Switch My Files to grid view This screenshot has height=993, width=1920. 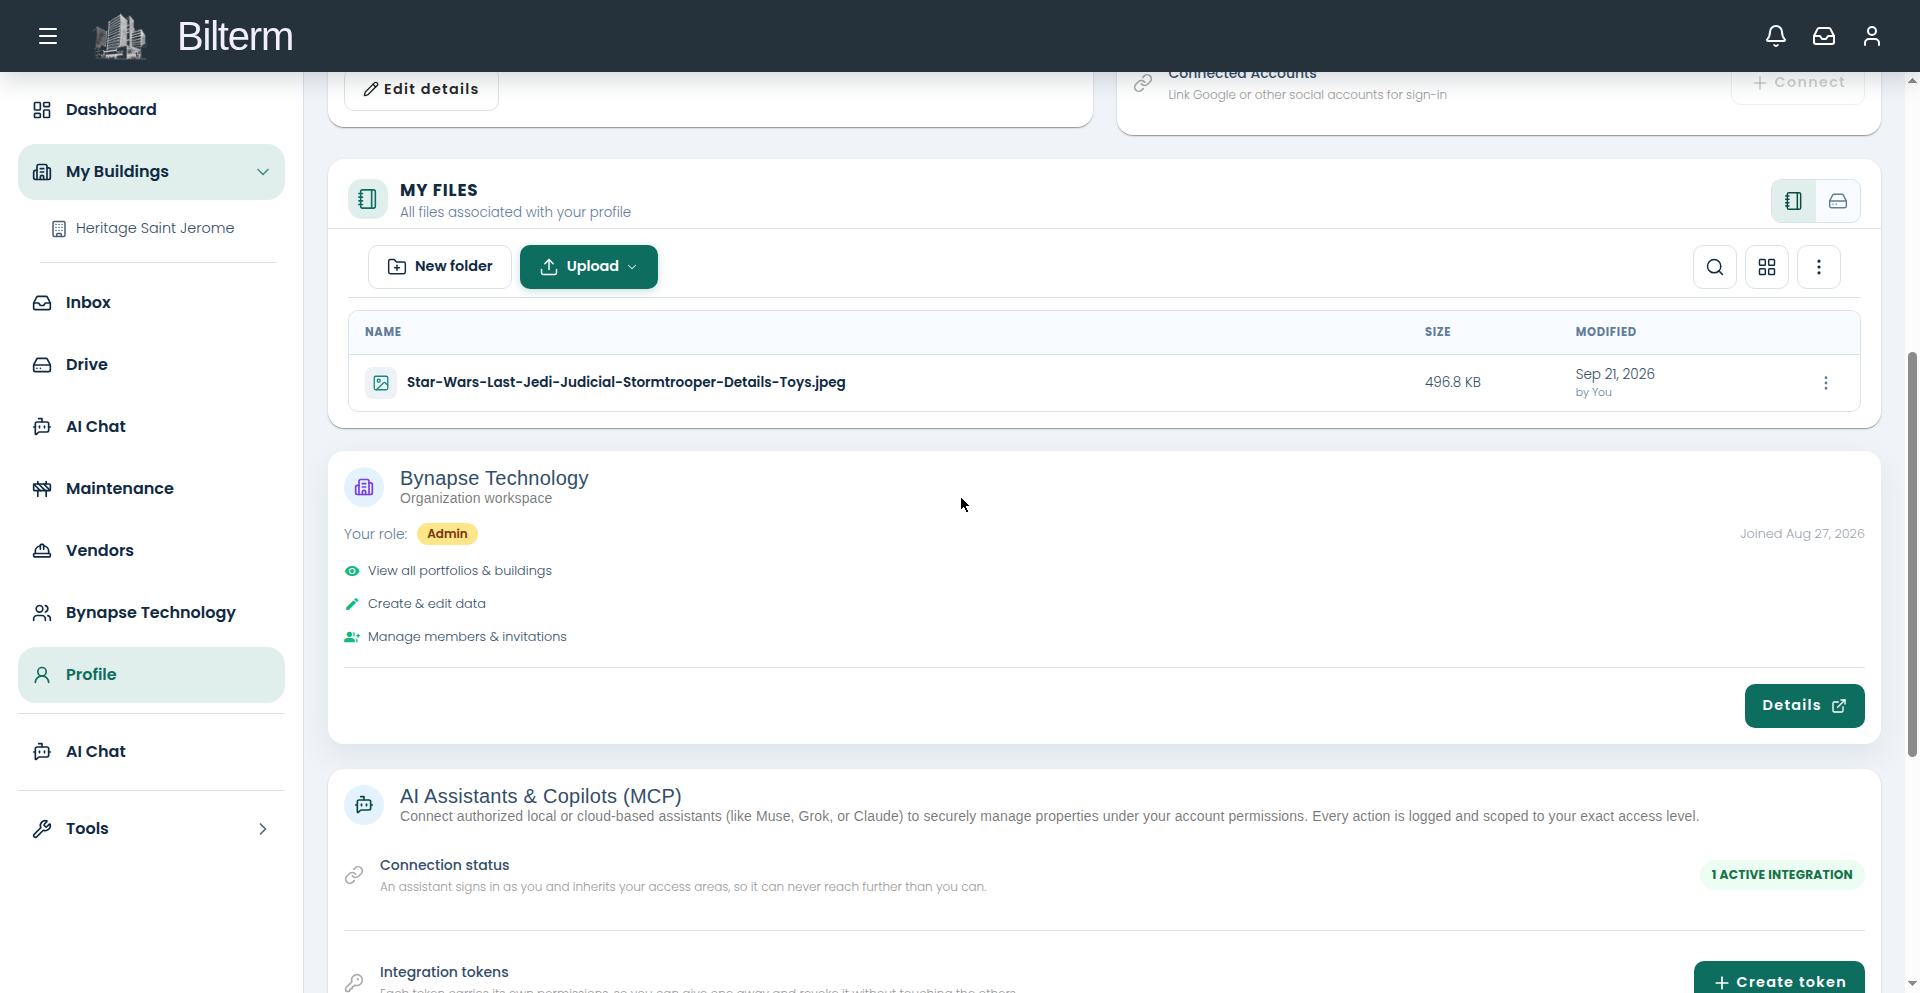pos(1767,267)
